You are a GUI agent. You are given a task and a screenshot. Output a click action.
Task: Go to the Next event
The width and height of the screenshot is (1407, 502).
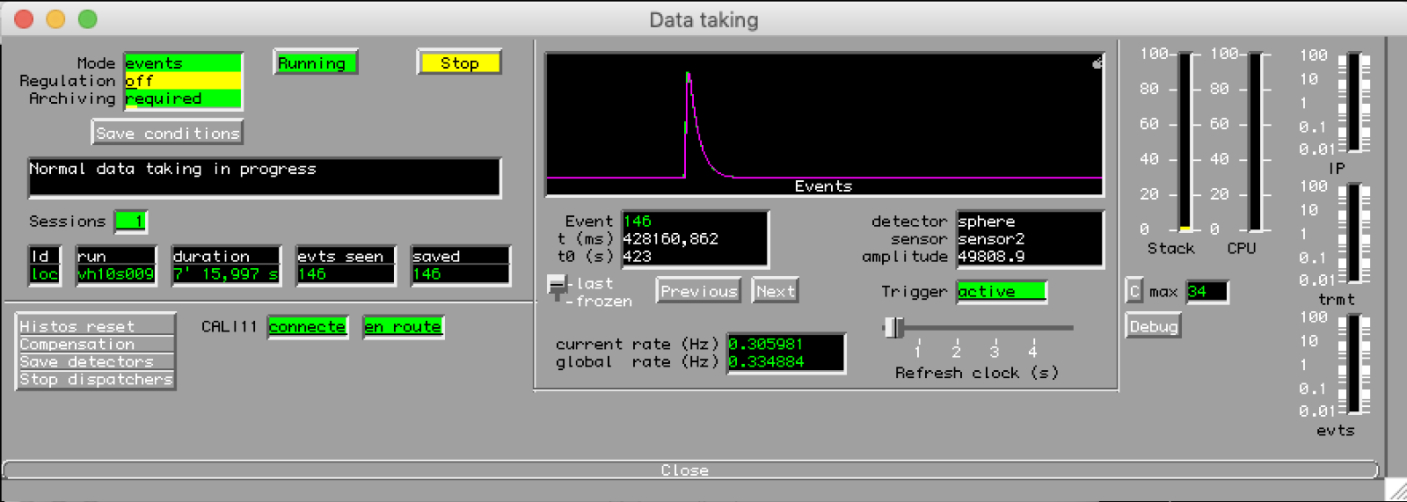775,291
